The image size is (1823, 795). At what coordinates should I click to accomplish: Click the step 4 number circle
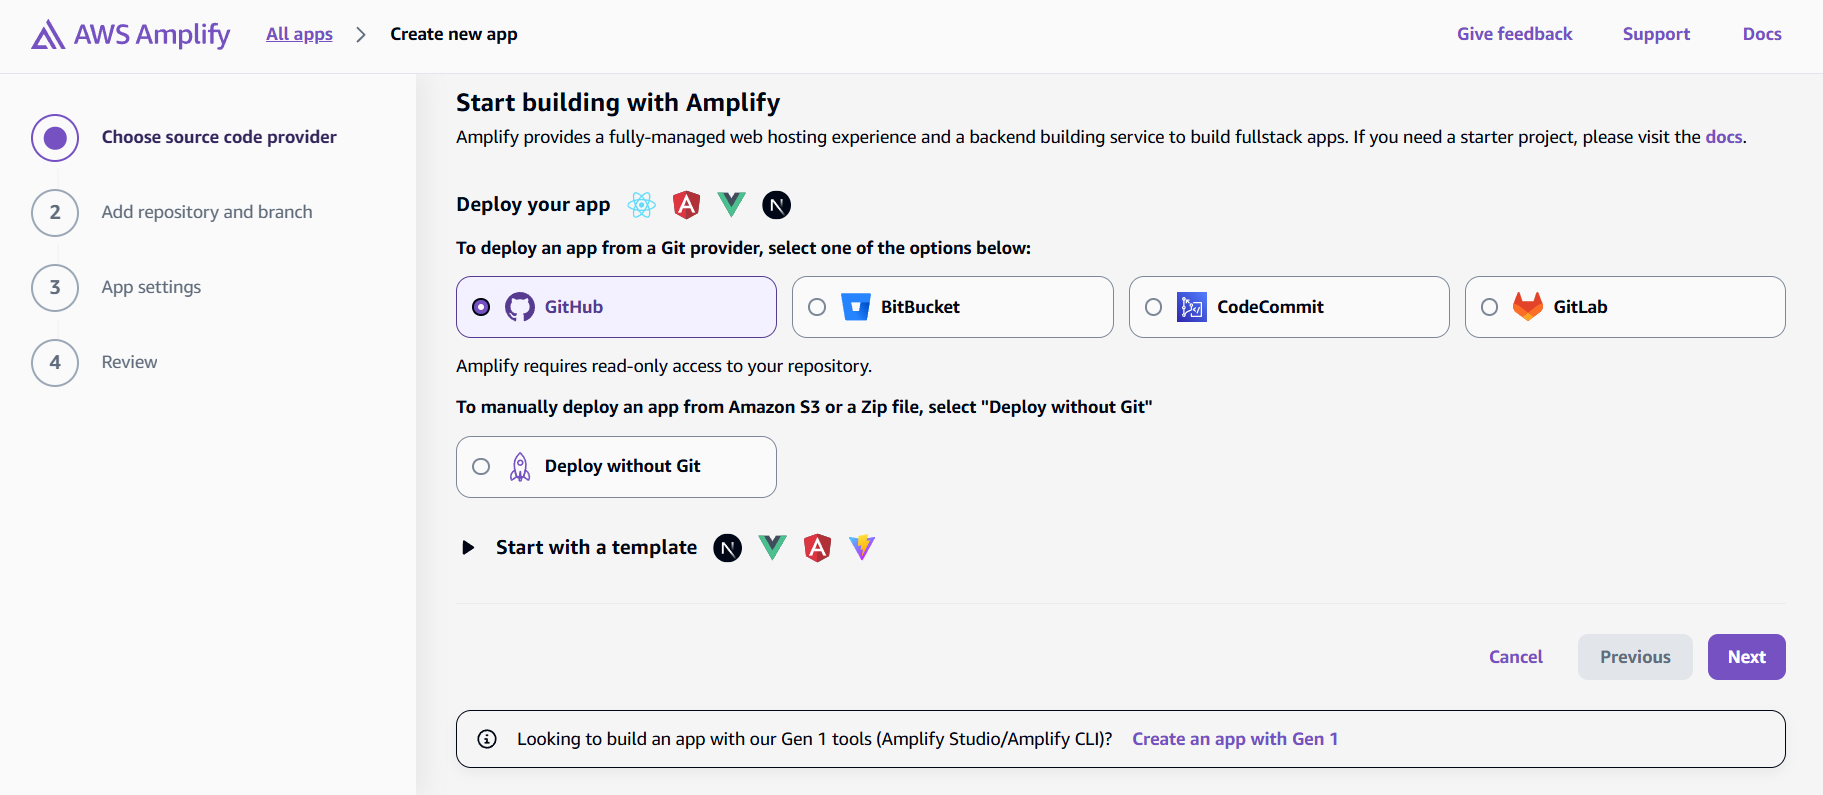[55, 363]
